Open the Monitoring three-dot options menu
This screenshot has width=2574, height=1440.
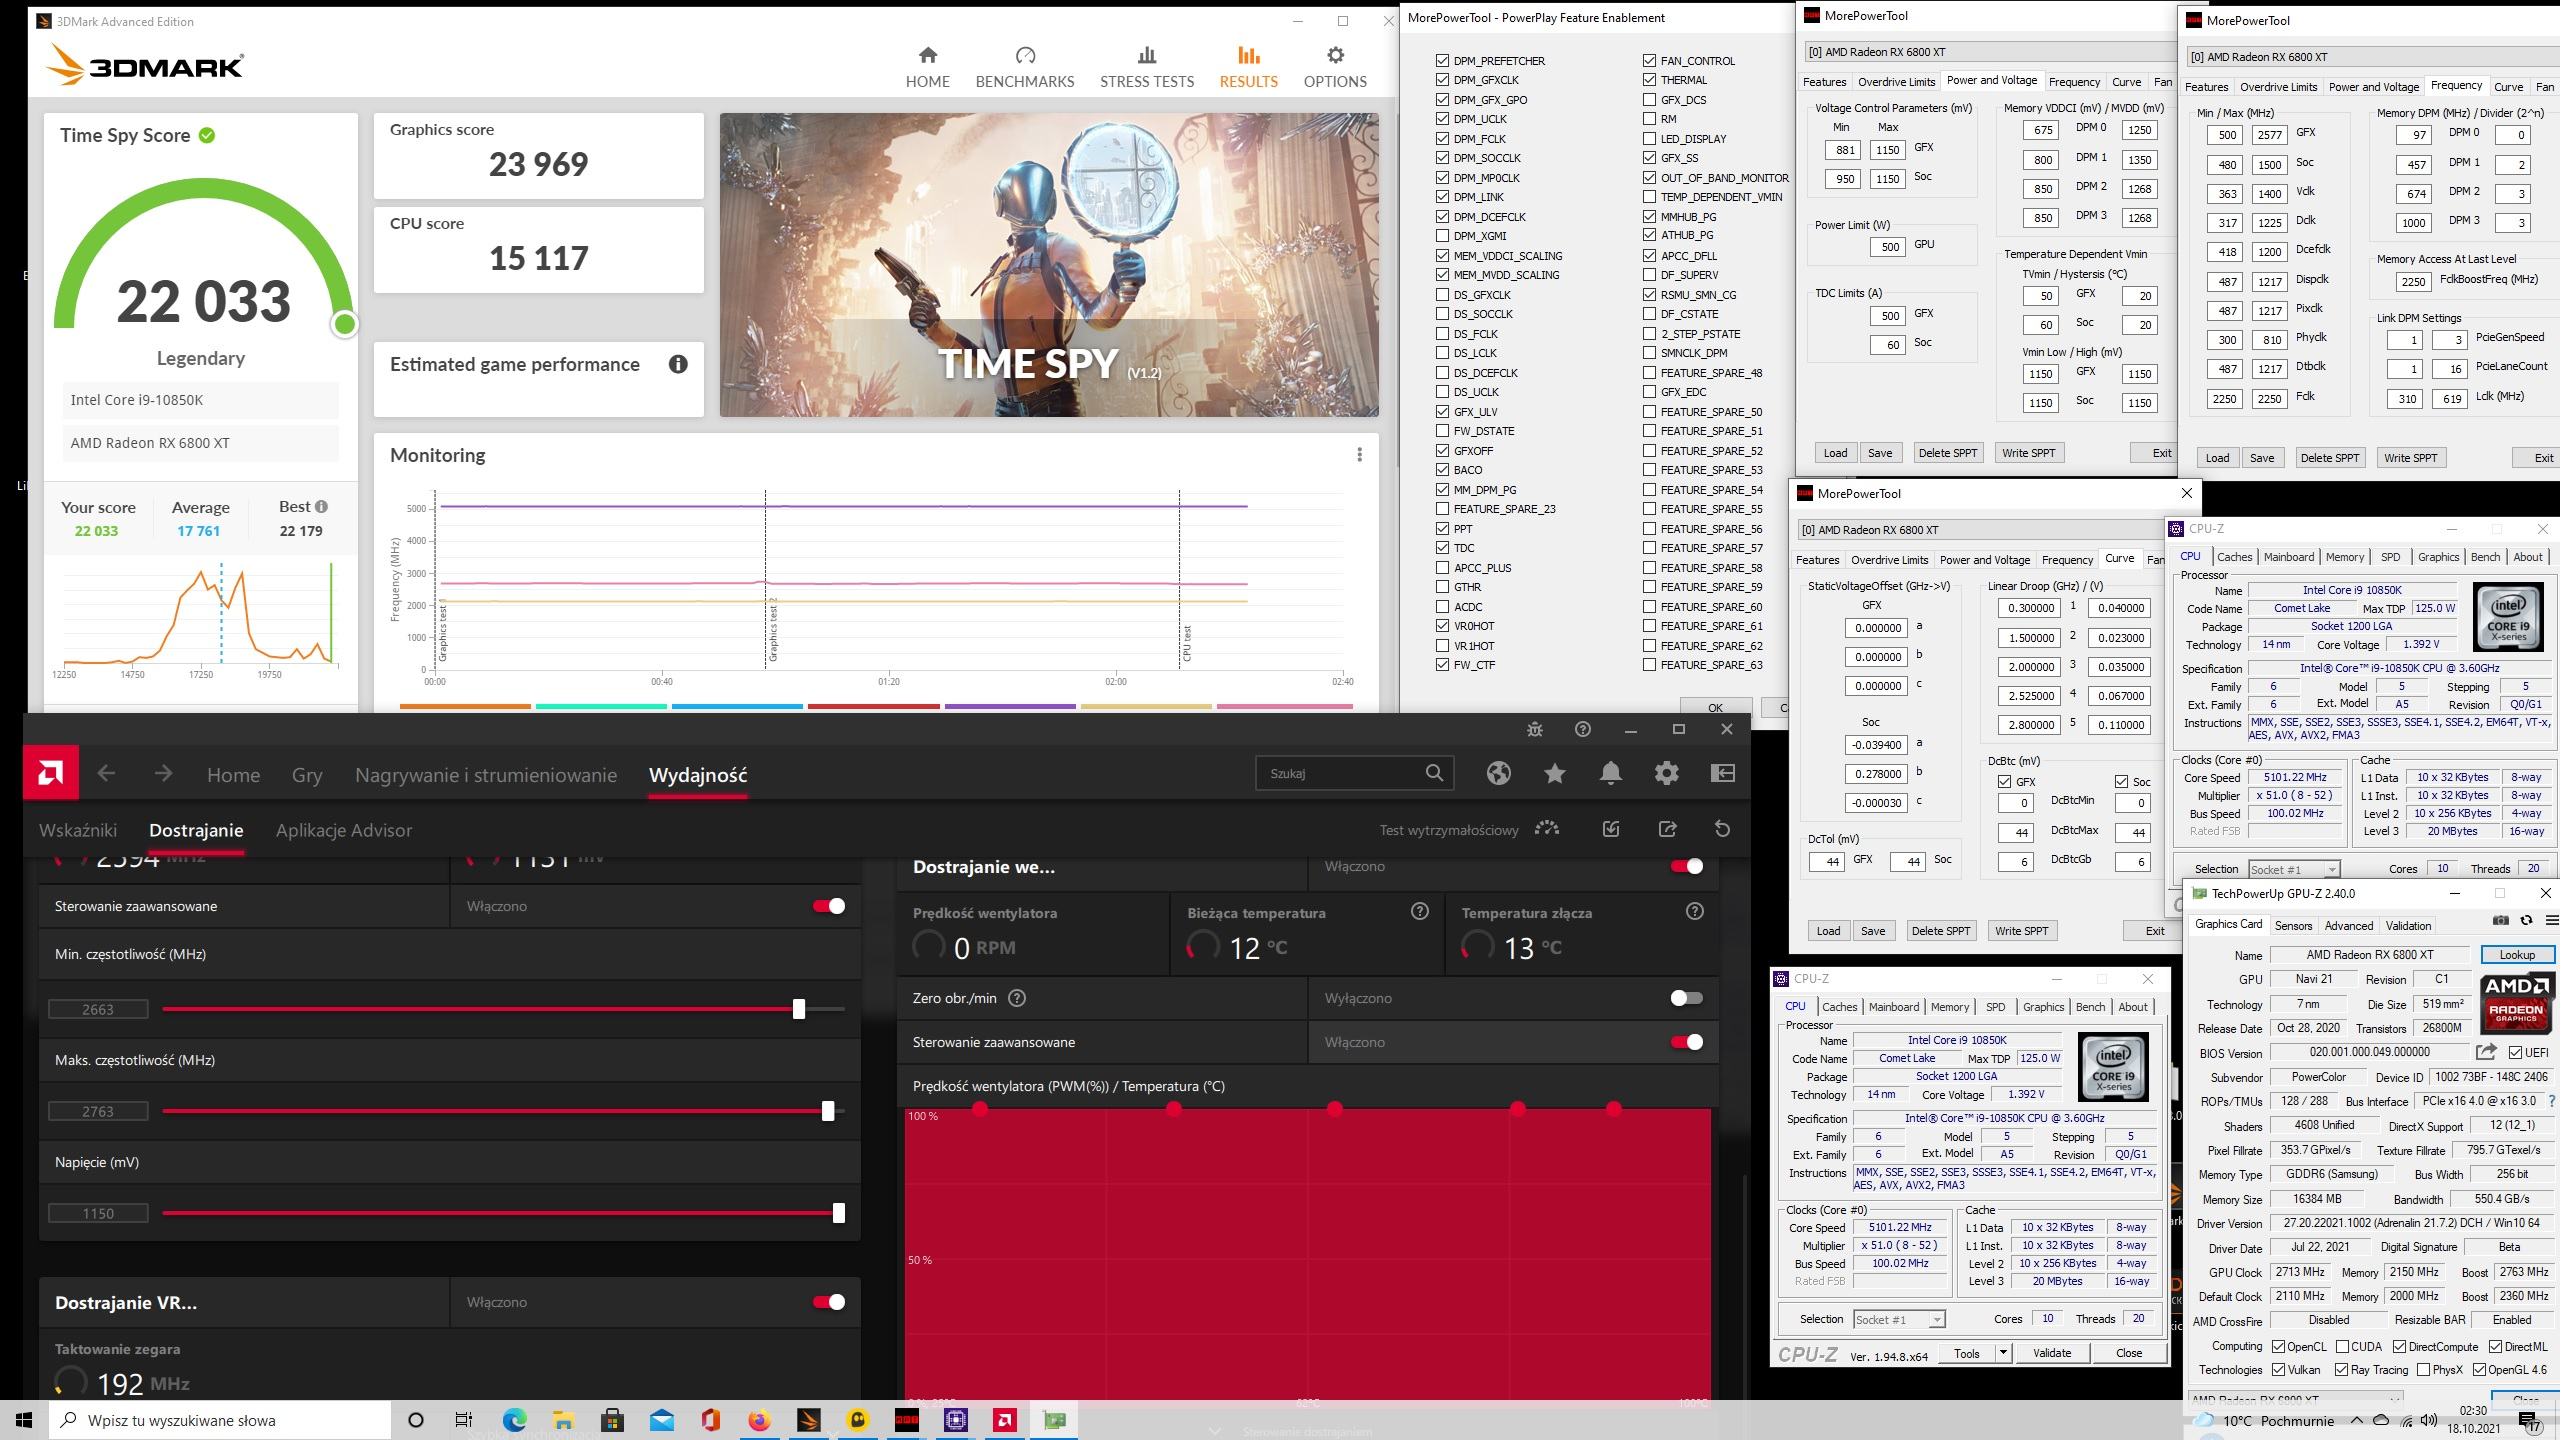(x=1359, y=455)
